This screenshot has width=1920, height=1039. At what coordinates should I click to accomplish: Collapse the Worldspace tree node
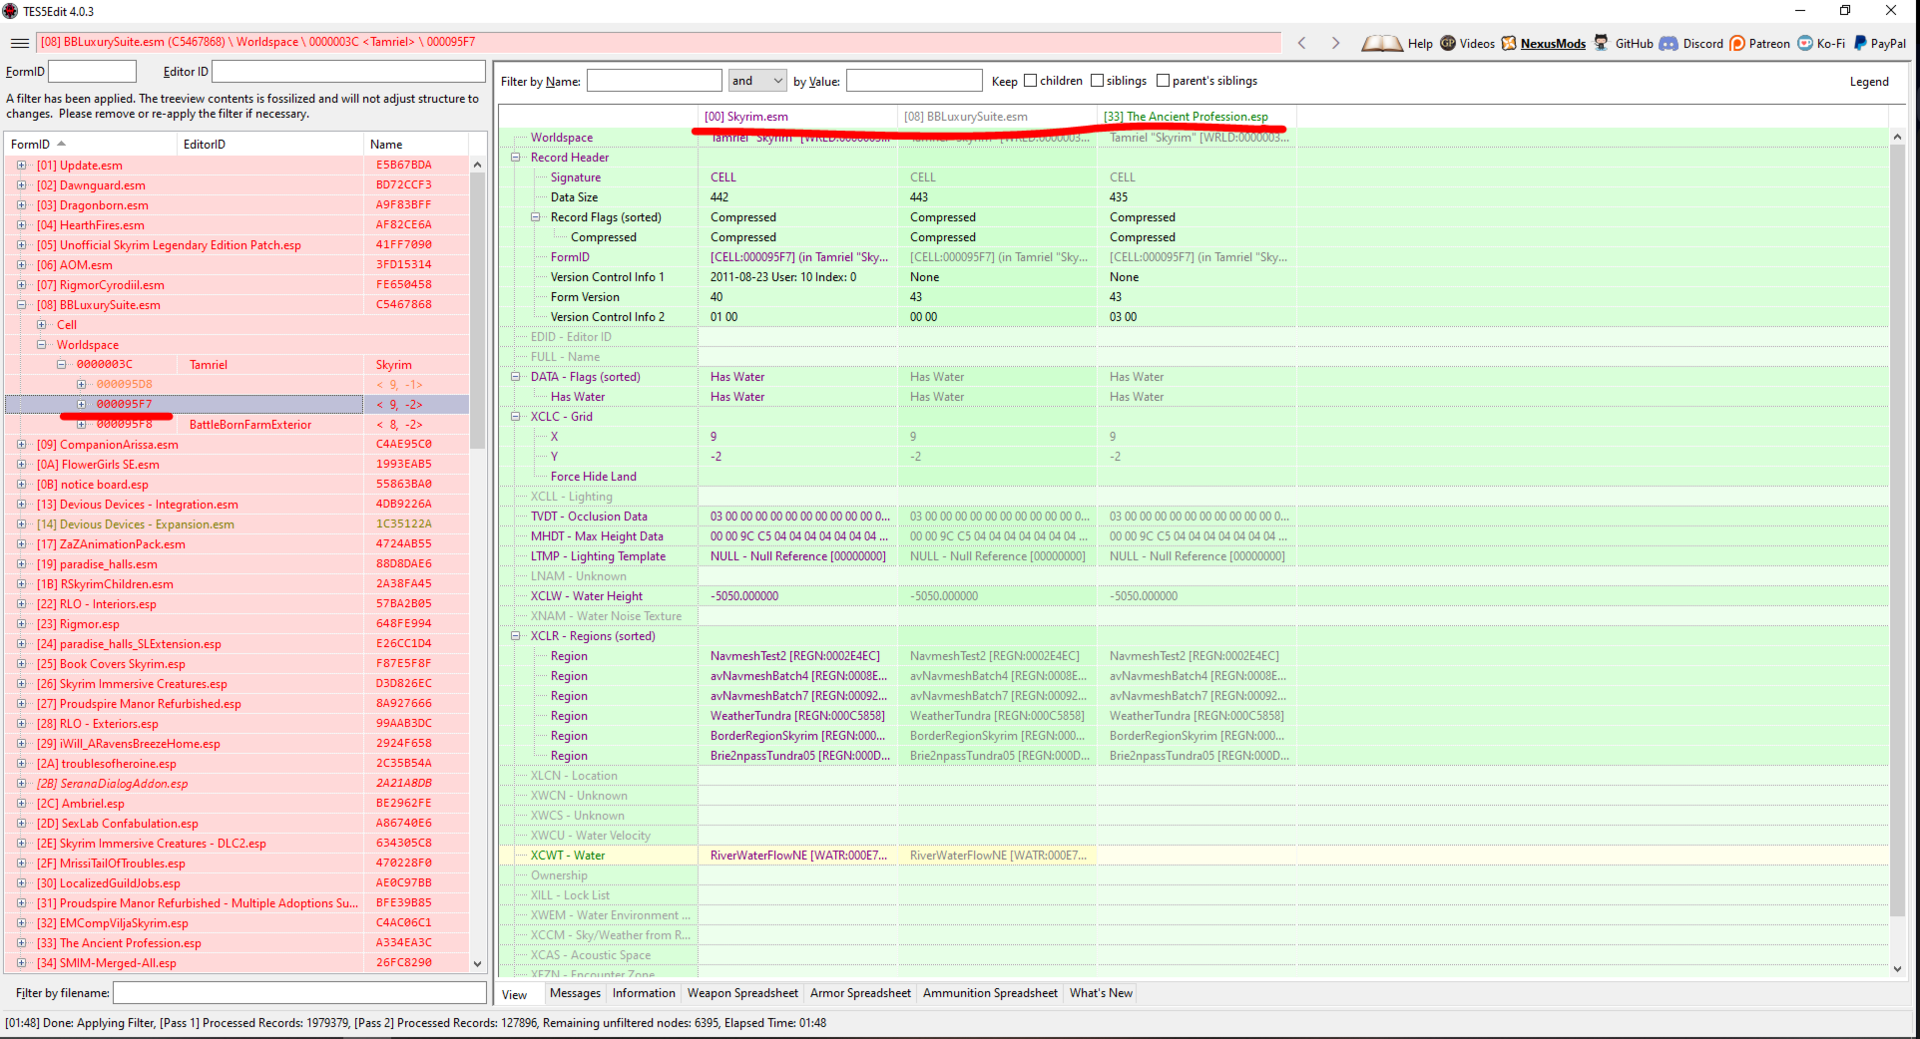click(x=42, y=345)
